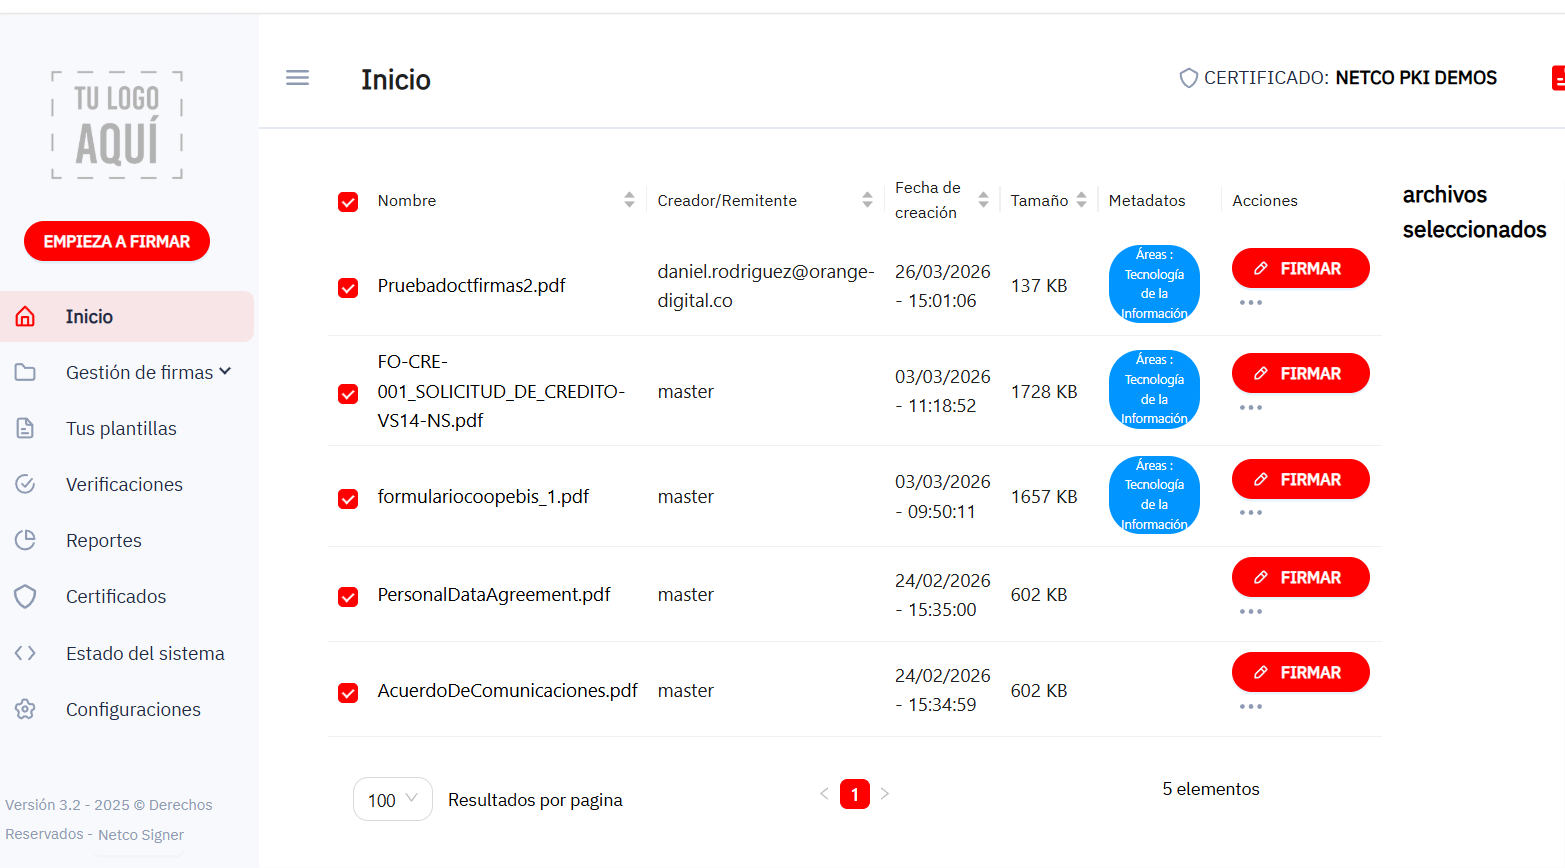Open Verificaciones in the sidebar
The image size is (1565, 868).
click(x=124, y=485)
